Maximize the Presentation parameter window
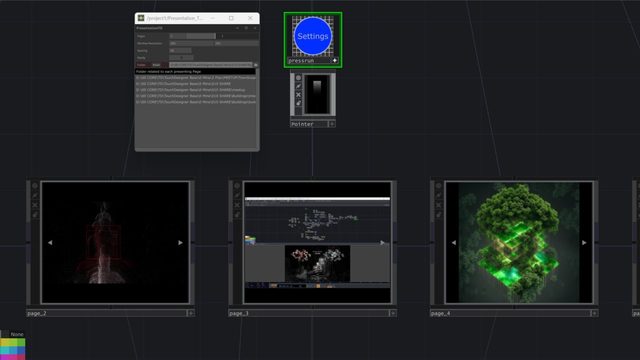 click(231, 18)
